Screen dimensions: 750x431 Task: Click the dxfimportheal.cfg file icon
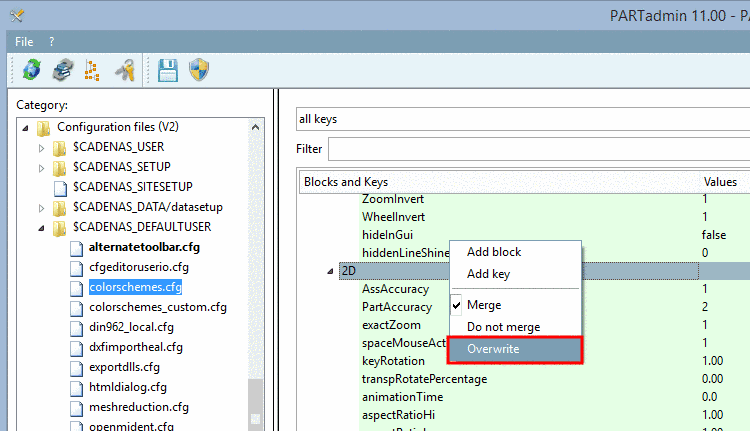[76, 348]
